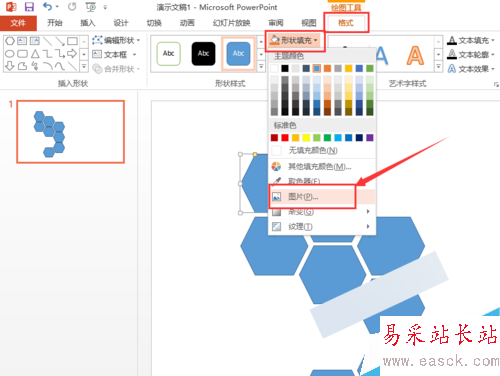Open Customize Quick Access Toolbar dropdown
500x376 pixels.
coord(105,7)
